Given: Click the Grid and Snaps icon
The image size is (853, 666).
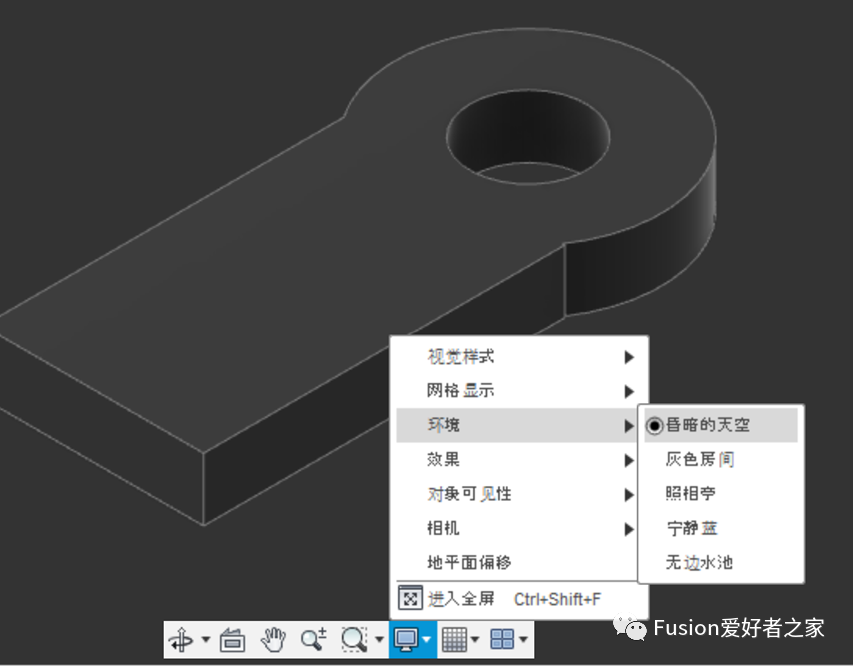Looking at the screenshot, I should point(454,639).
